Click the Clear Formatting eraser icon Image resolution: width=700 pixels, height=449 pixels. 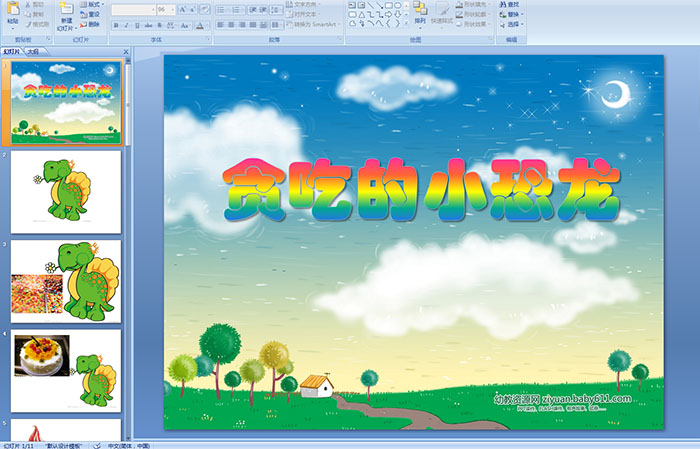(204, 9)
